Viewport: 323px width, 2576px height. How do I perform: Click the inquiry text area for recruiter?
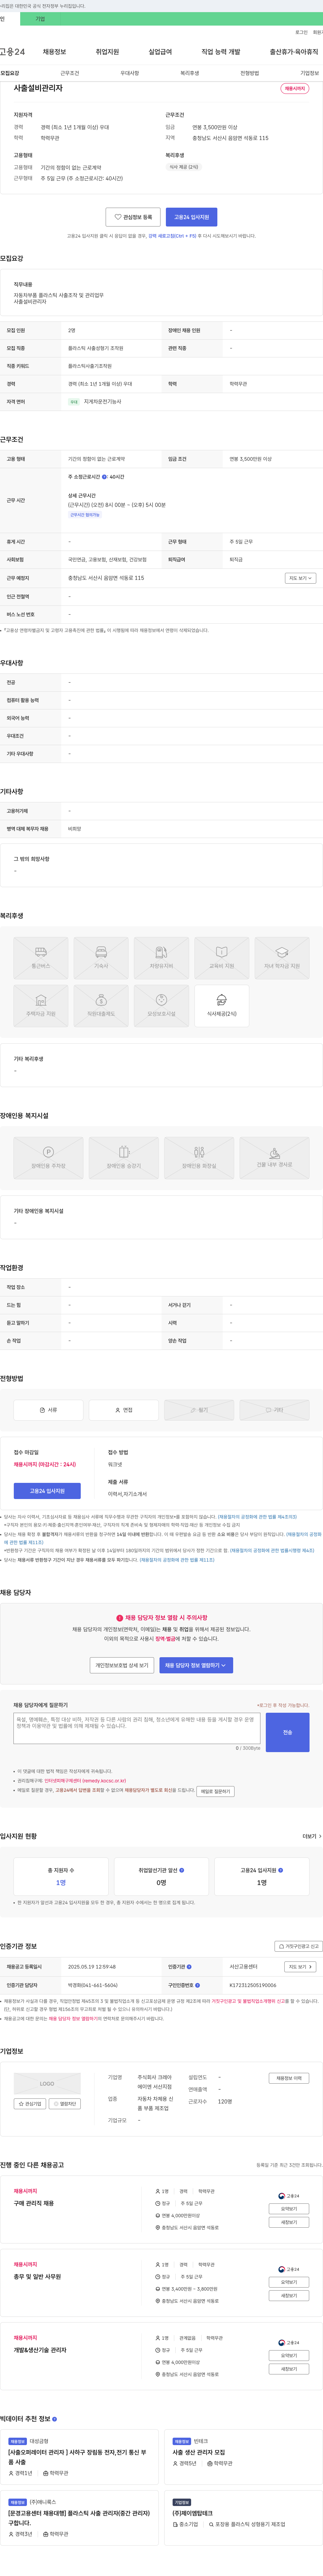[137, 1728]
